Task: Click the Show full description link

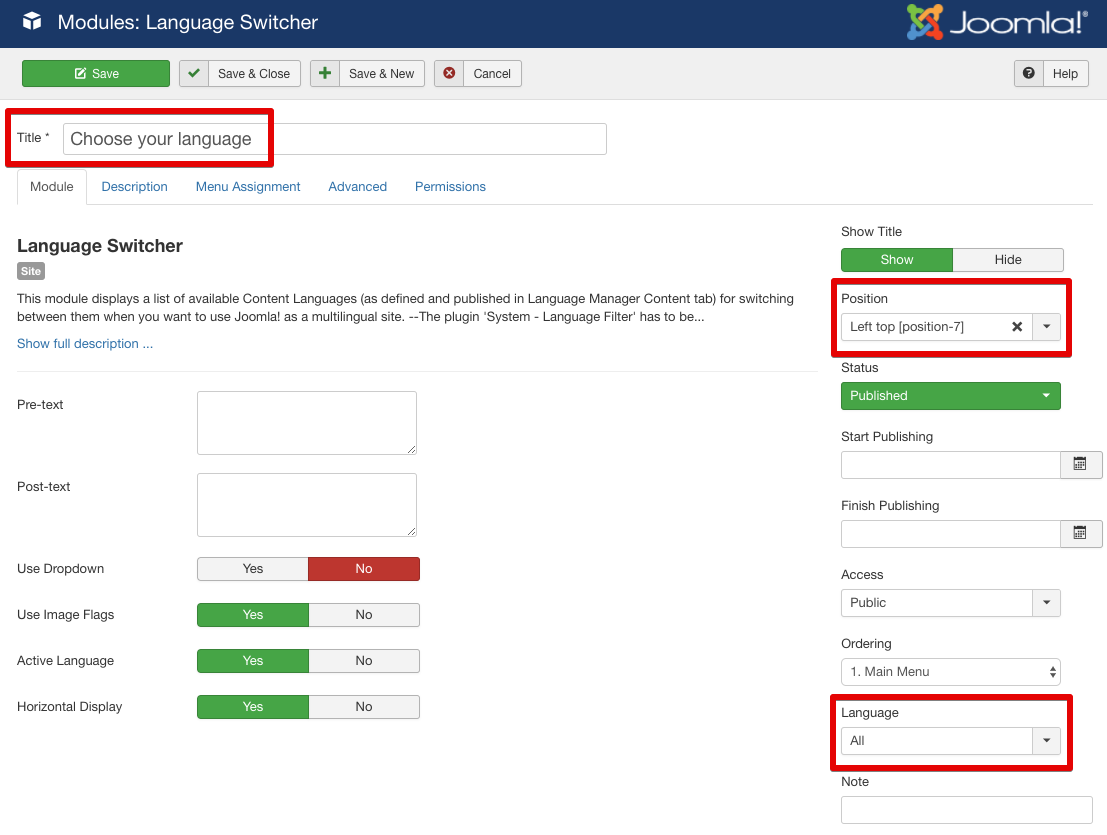Action: click(85, 344)
